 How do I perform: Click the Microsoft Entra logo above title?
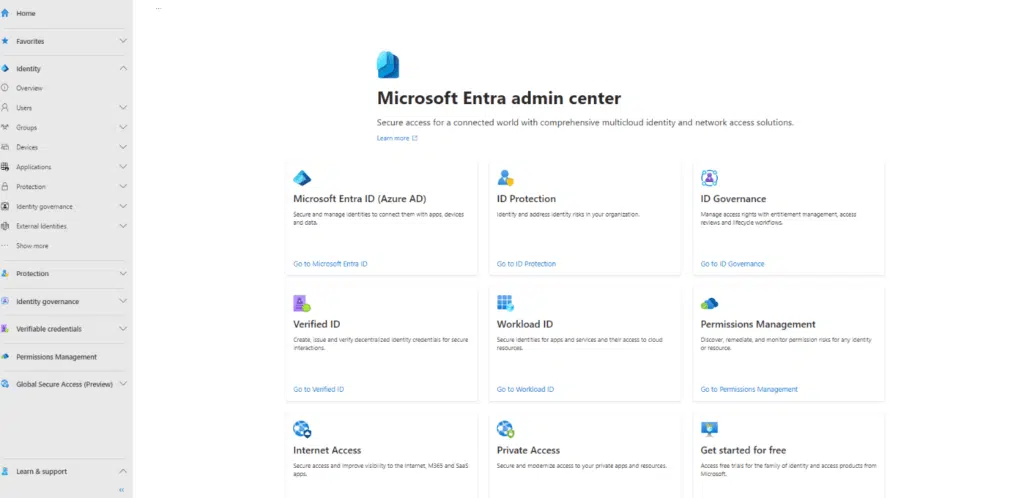click(x=388, y=65)
